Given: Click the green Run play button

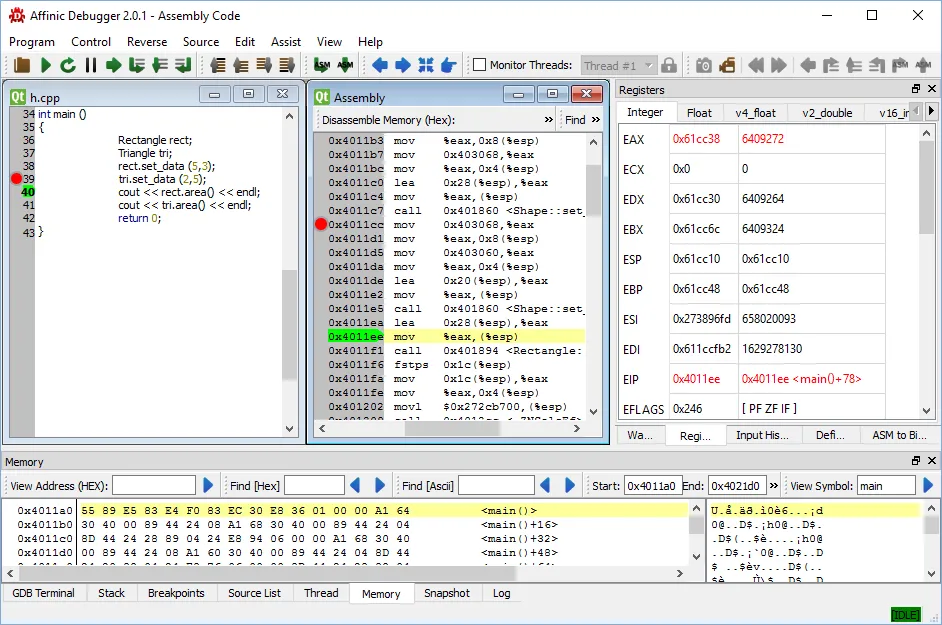Looking at the screenshot, I should point(45,65).
